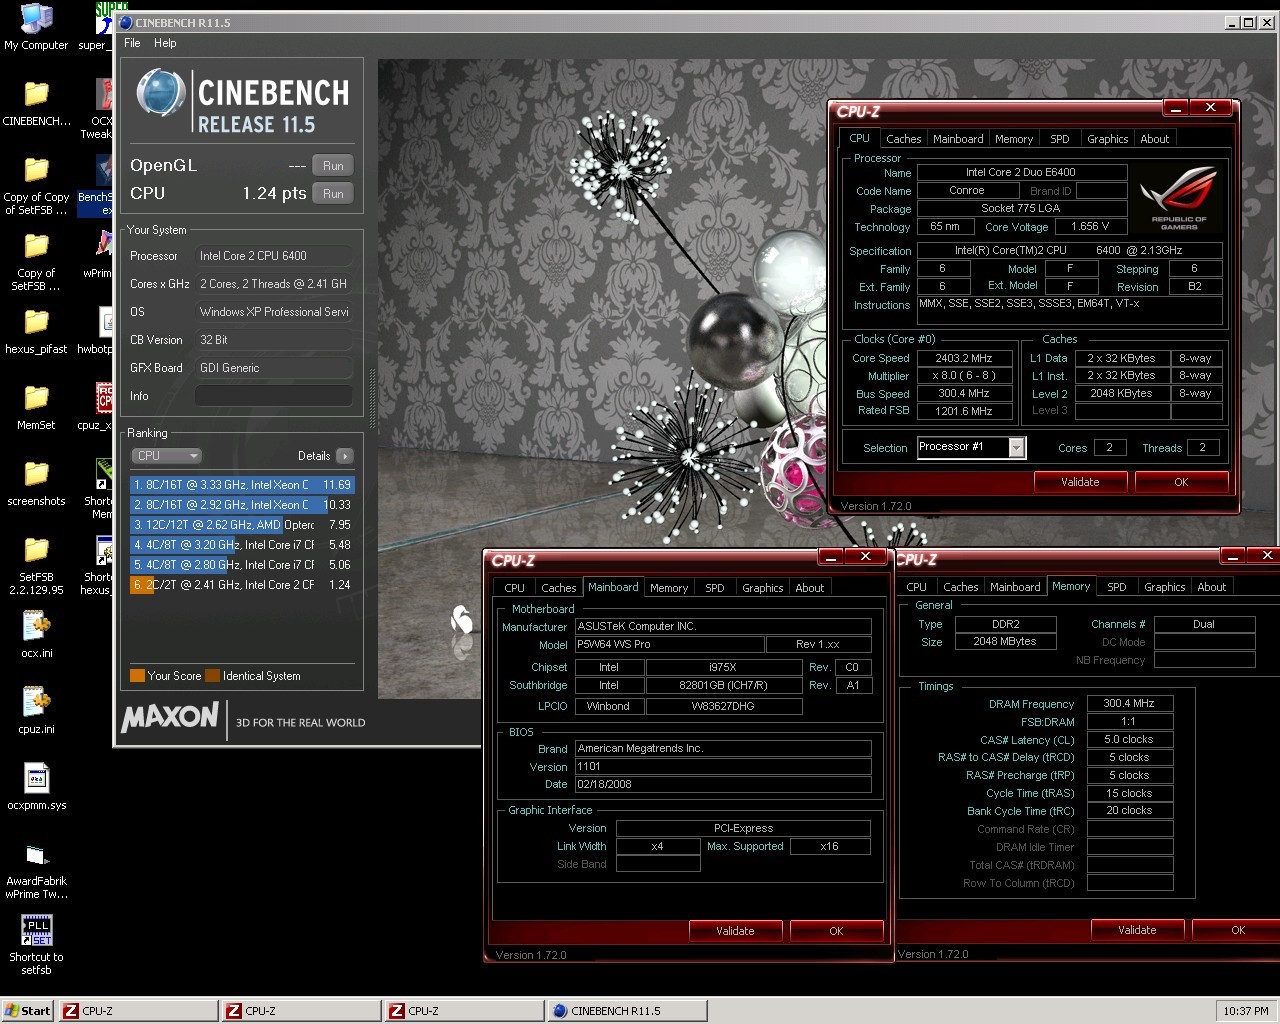Screen dimensions: 1280x1024
Task: Open Graphics tab in Memory CPU-Z window
Action: coord(1165,587)
